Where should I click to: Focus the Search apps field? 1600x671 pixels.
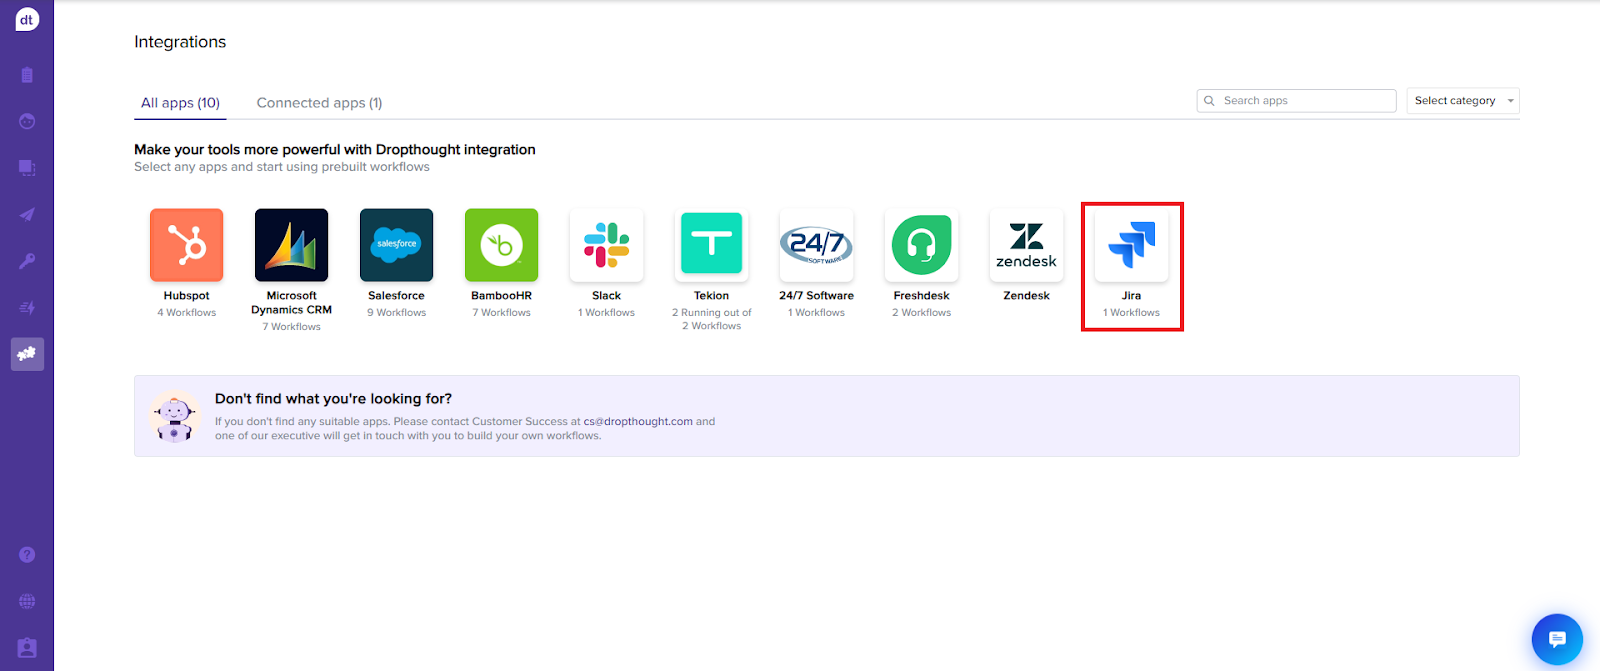coord(1296,101)
